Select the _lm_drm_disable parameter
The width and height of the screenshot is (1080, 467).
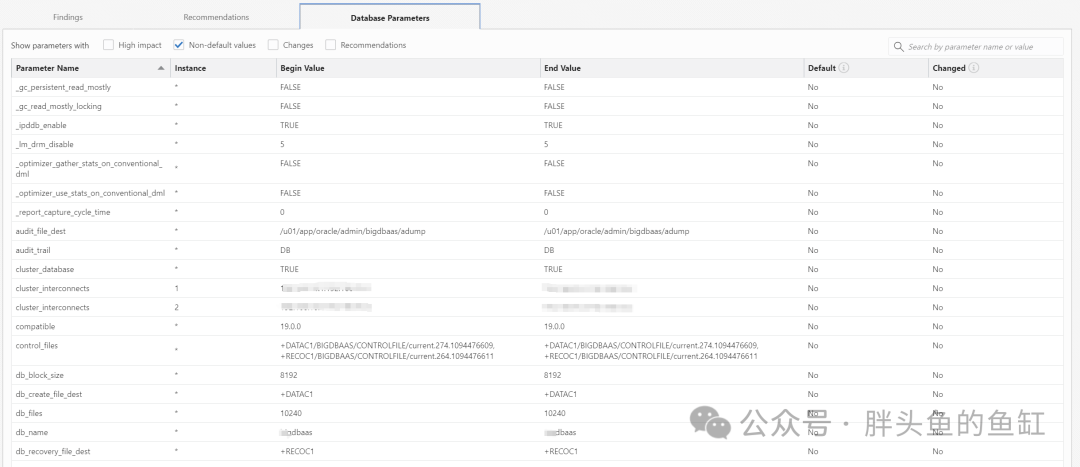click(x=45, y=144)
